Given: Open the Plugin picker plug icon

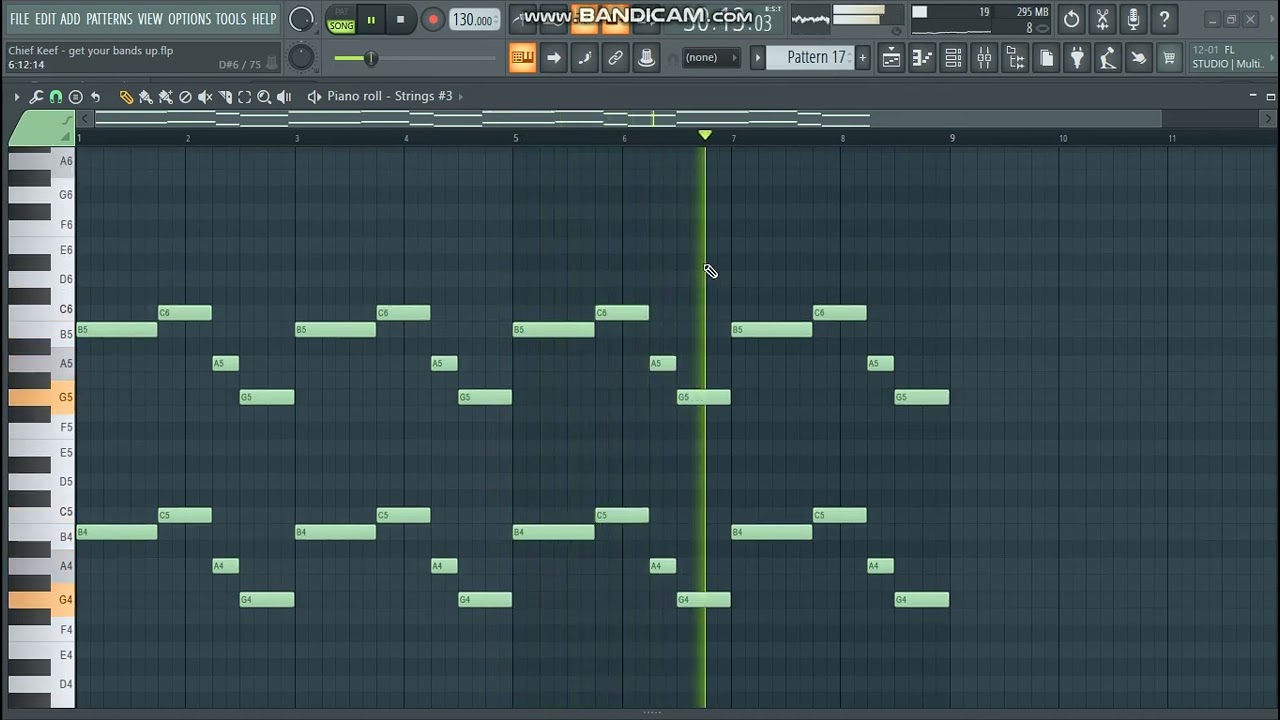Looking at the screenshot, I should tap(1077, 58).
